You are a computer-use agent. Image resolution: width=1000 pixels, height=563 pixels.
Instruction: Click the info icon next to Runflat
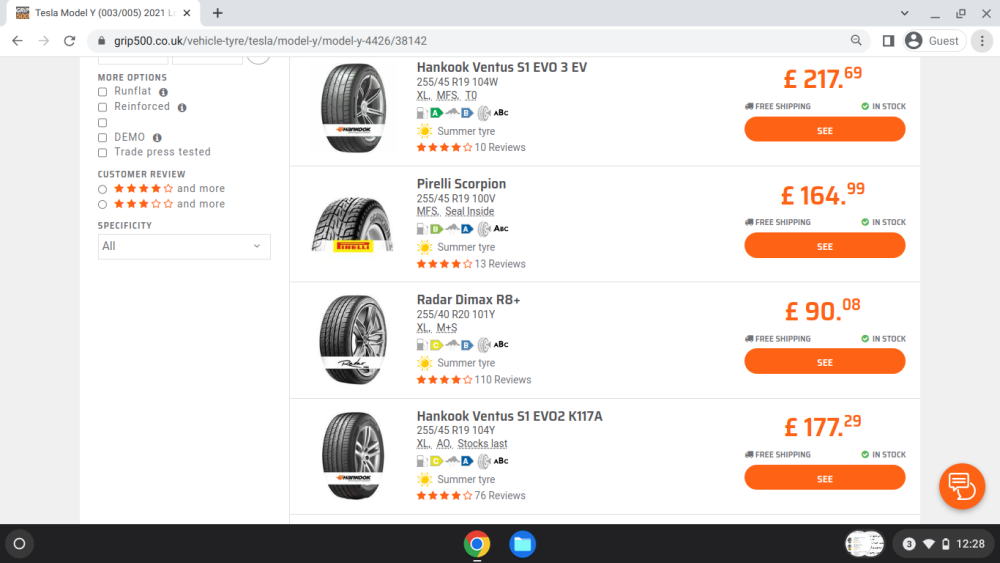(163, 92)
